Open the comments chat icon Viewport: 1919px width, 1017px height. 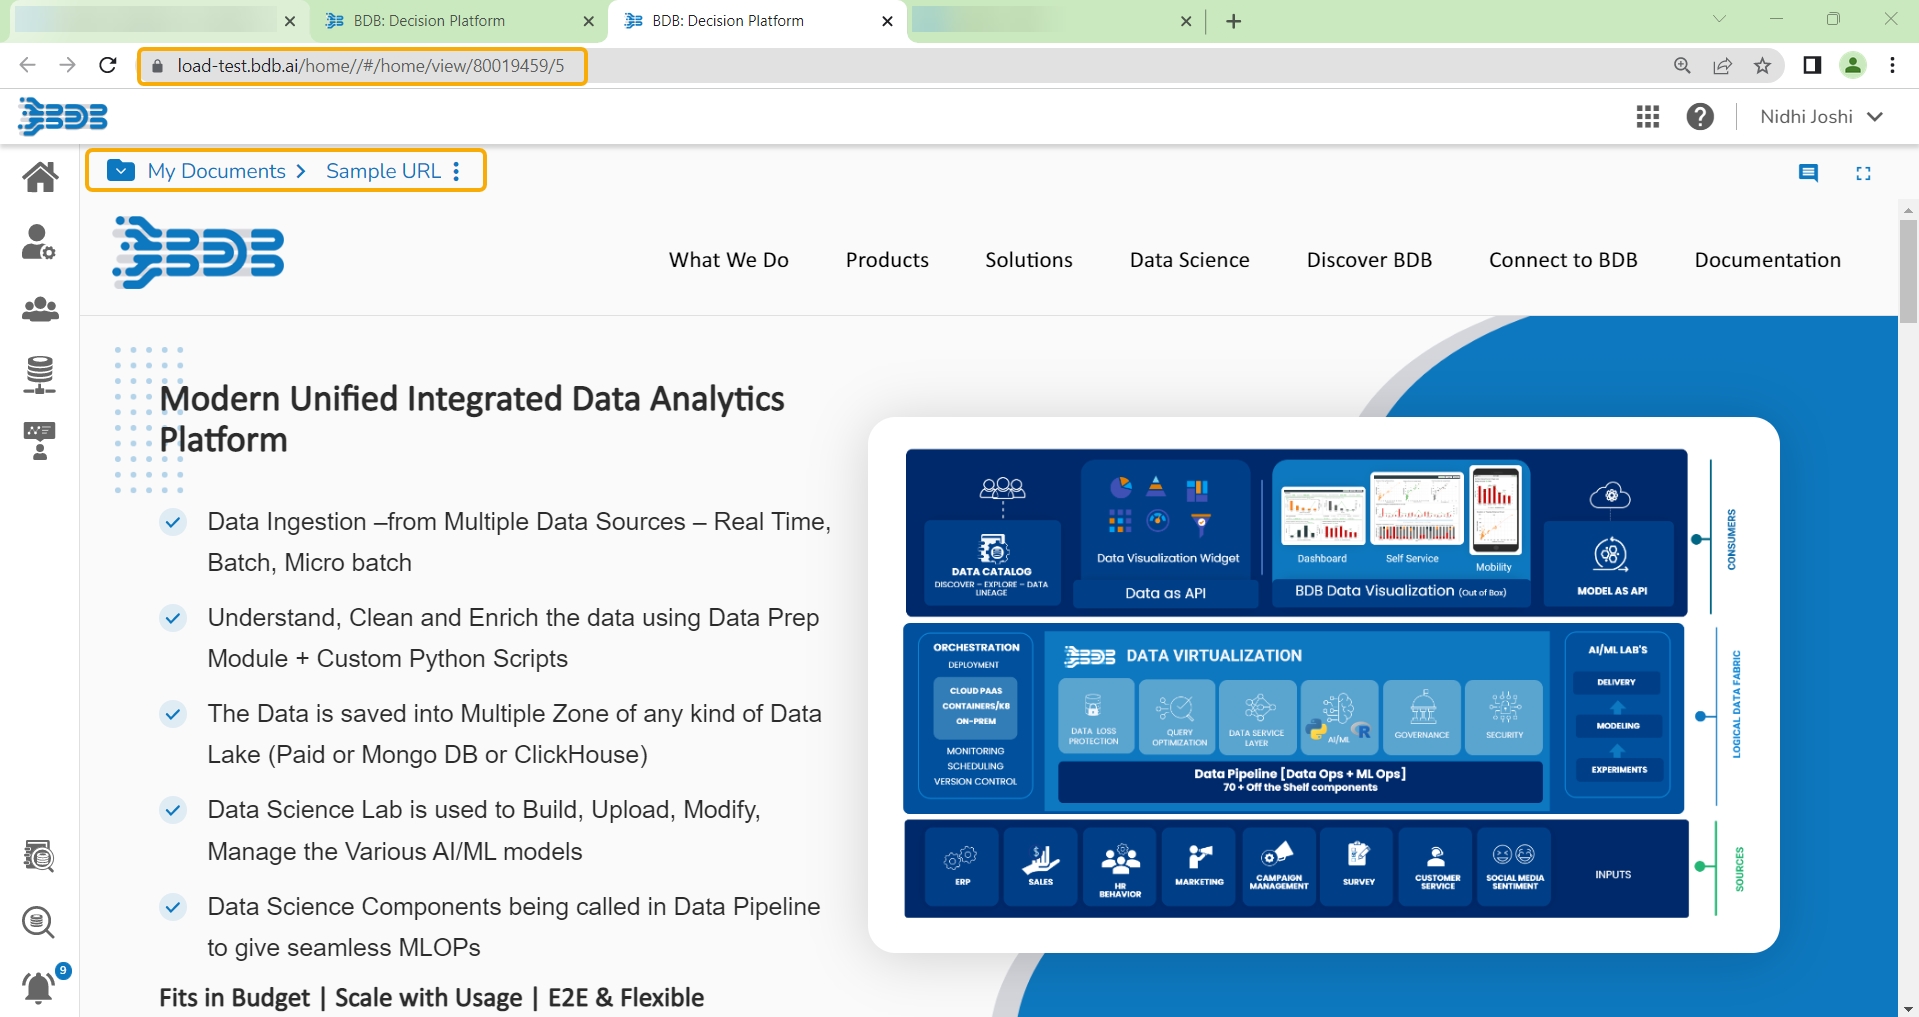(x=1808, y=173)
